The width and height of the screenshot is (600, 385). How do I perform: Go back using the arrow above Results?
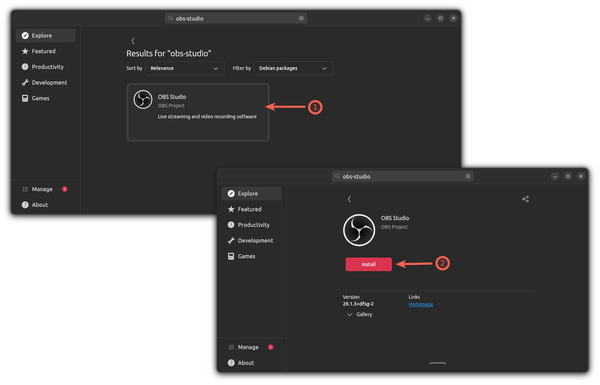tap(133, 41)
